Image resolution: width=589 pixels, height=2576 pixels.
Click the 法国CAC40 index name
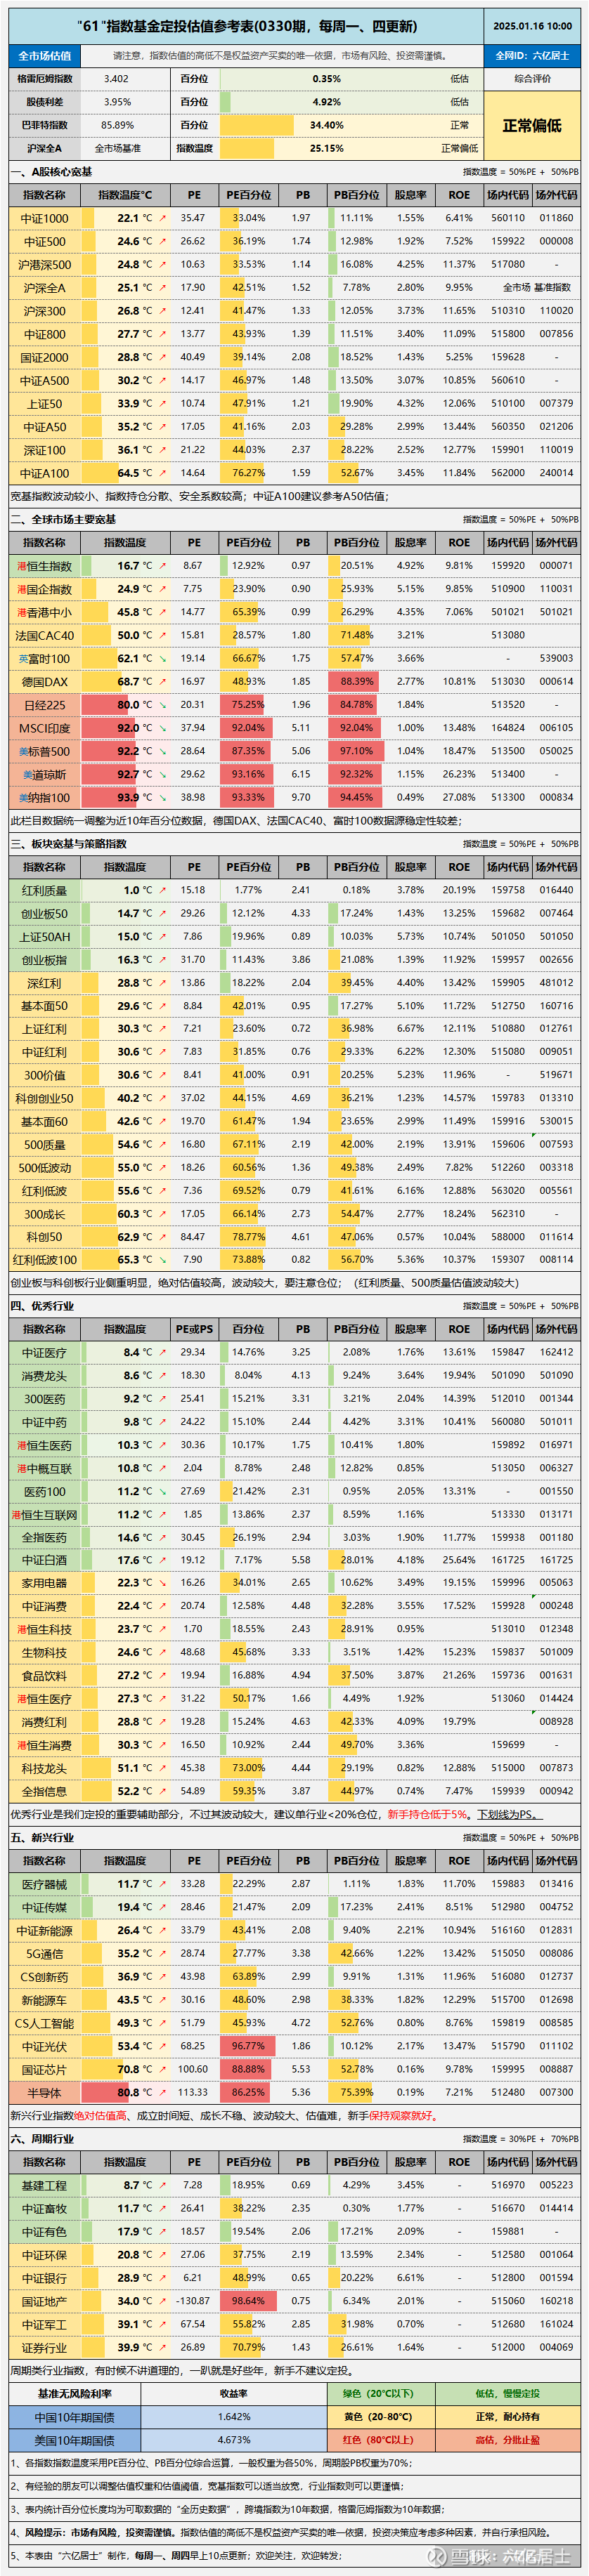pyautogui.click(x=45, y=636)
